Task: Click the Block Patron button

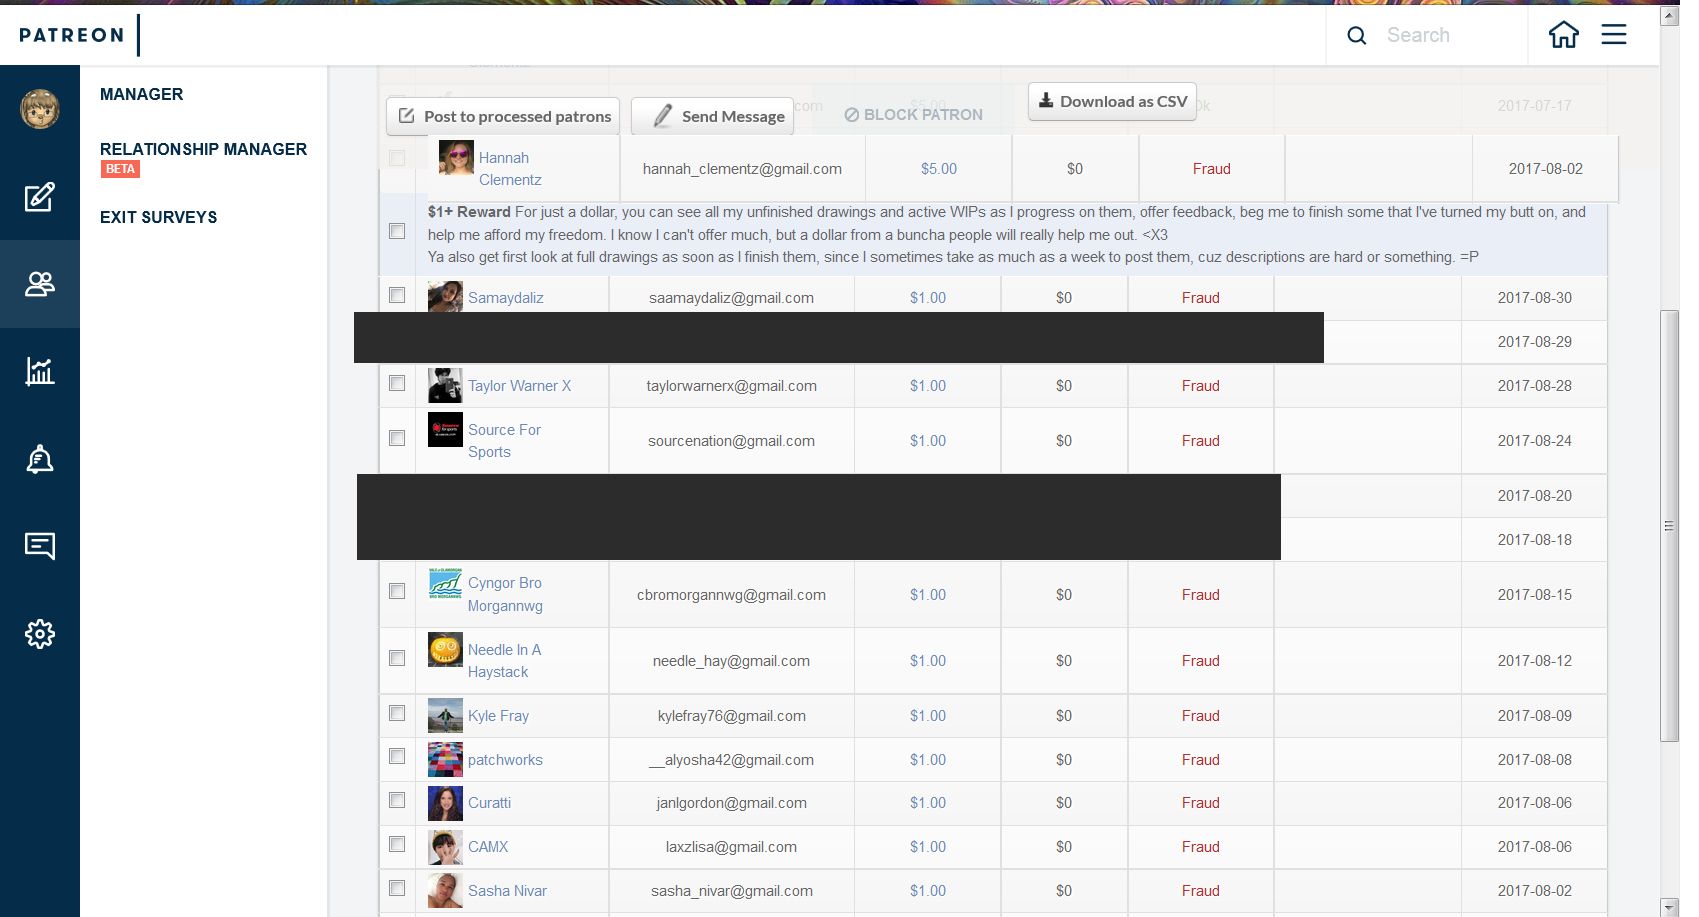Action: click(913, 115)
